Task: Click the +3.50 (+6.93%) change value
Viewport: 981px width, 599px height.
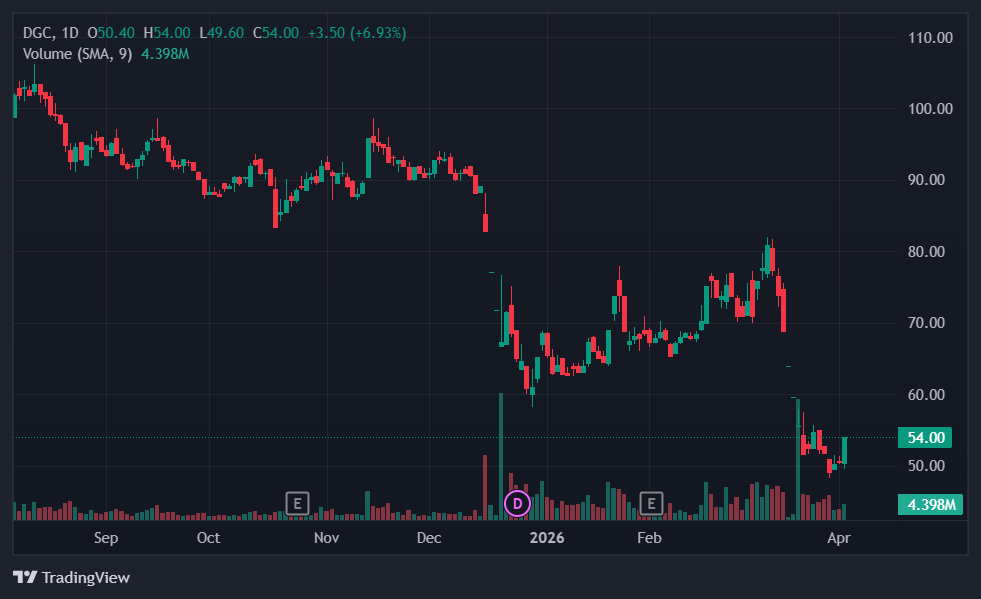Action: pyautogui.click(x=356, y=33)
